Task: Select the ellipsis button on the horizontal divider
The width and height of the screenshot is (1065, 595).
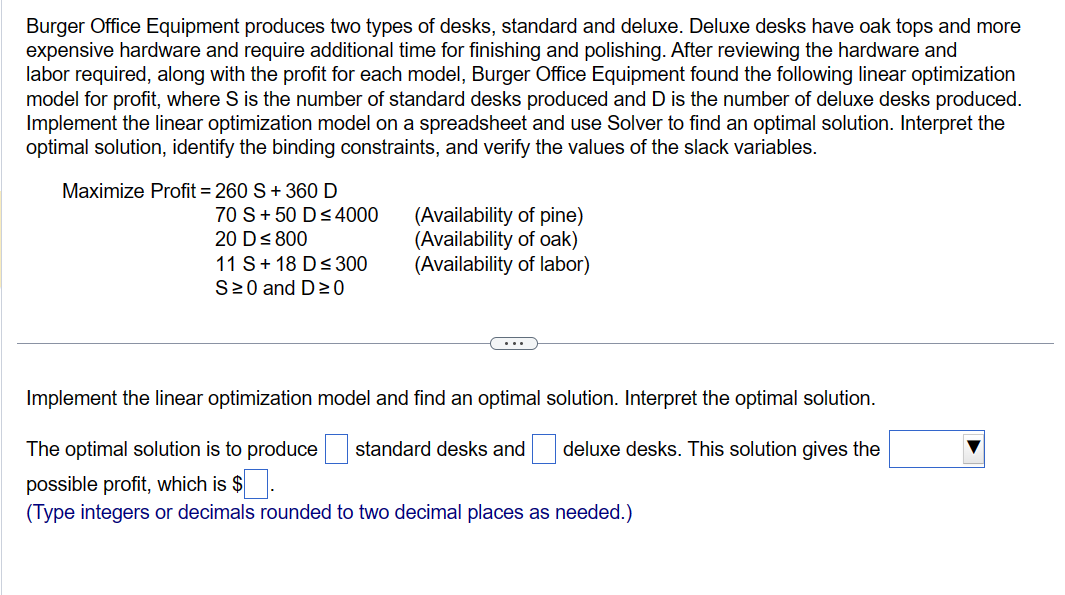Action: coord(514,342)
